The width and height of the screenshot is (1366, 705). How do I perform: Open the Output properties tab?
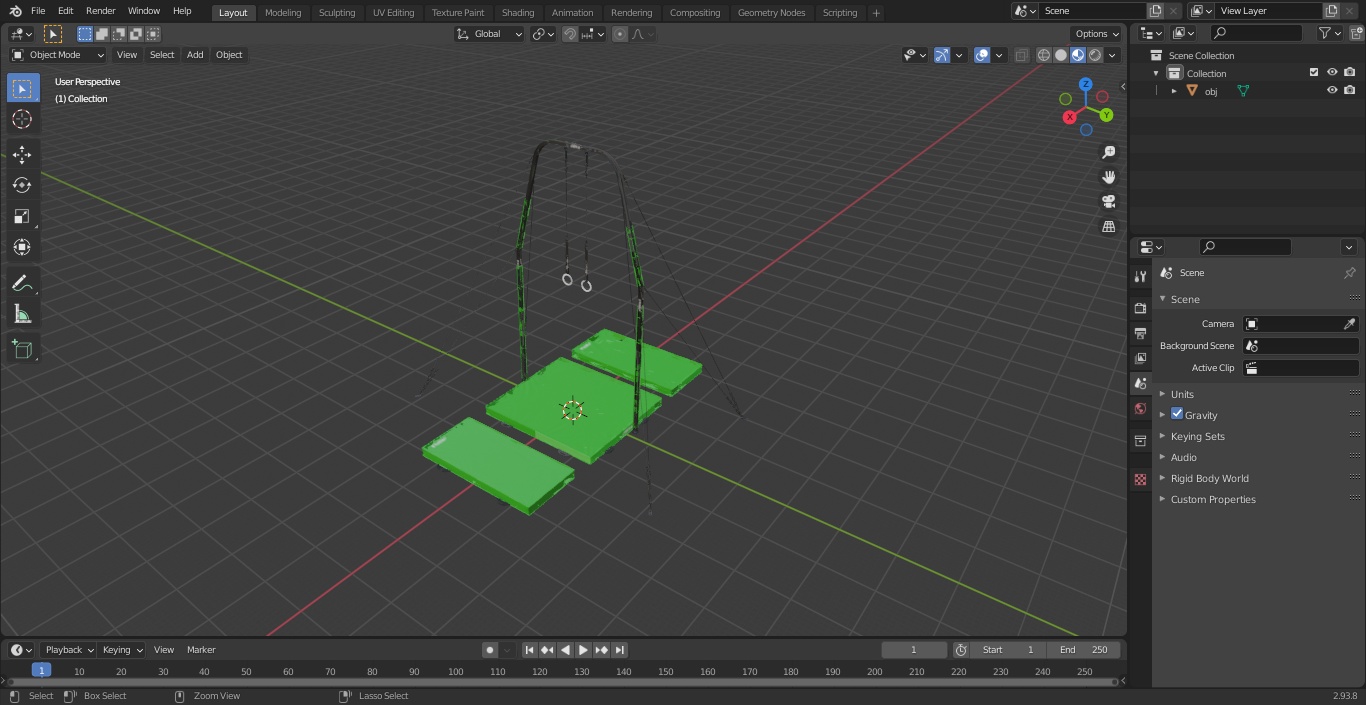(1140, 333)
